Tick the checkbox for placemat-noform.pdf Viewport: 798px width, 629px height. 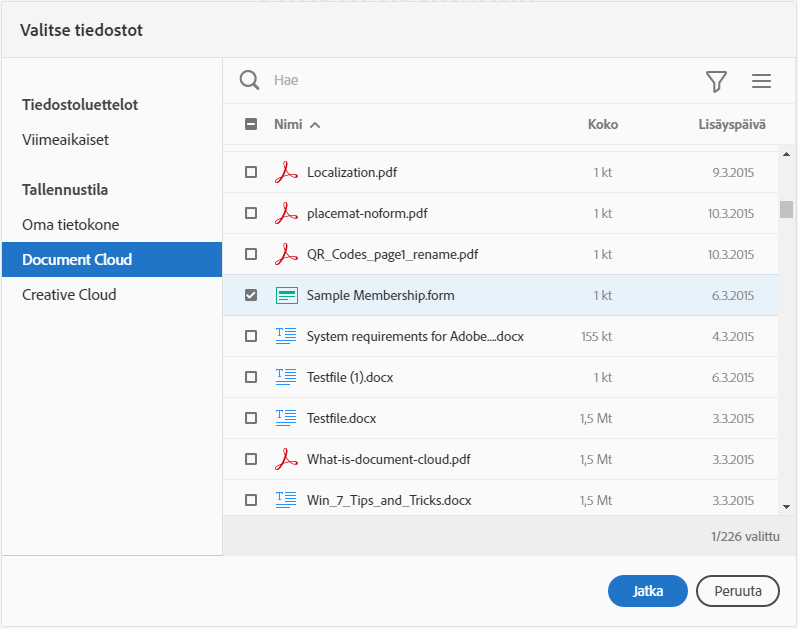(x=251, y=213)
